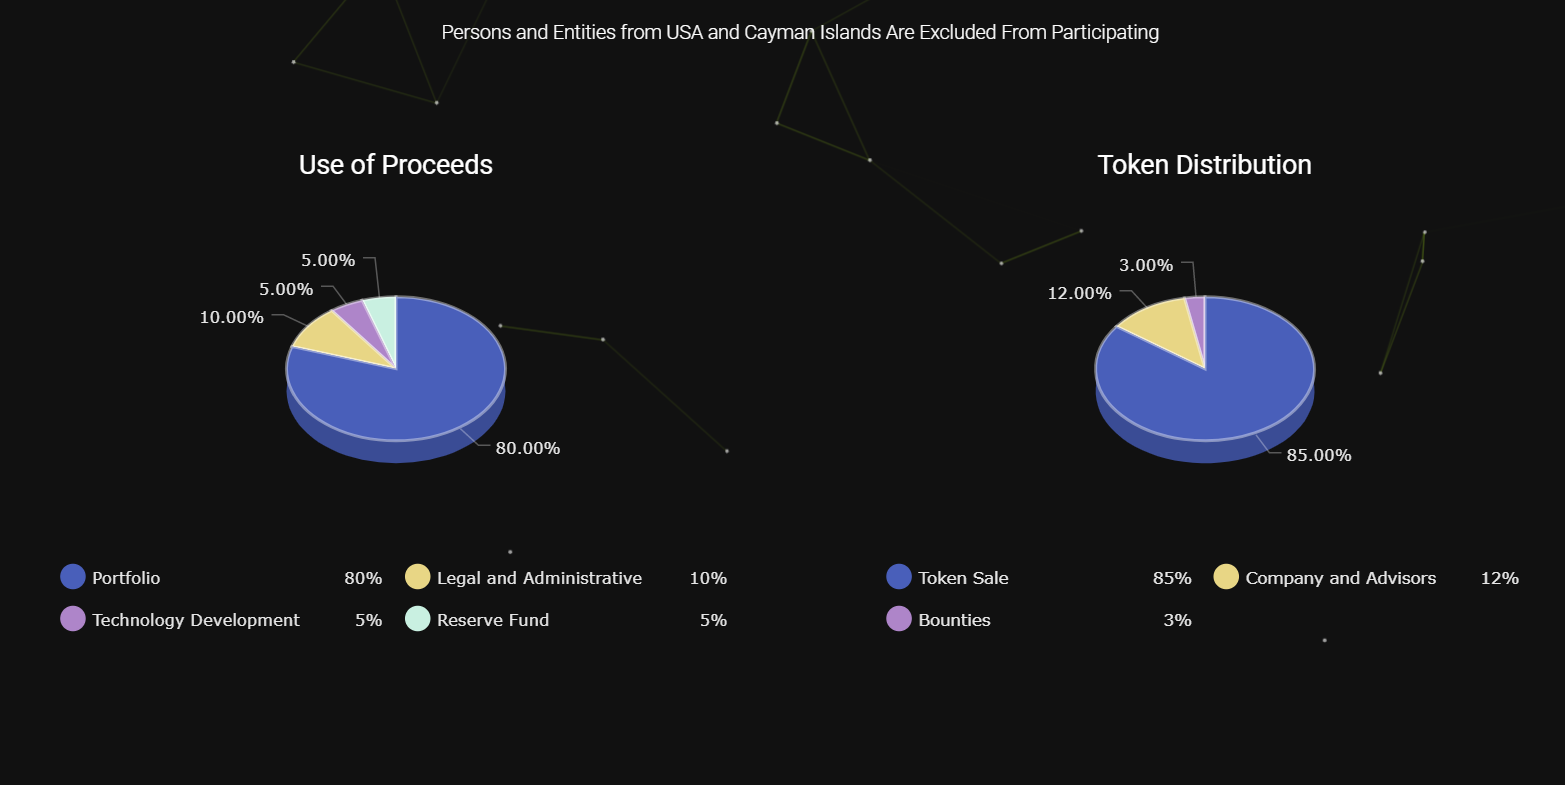This screenshot has height=785, width=1565.
Task: Toggle the Reserve Fund legend marker
Action: click(x=418, y=619)
